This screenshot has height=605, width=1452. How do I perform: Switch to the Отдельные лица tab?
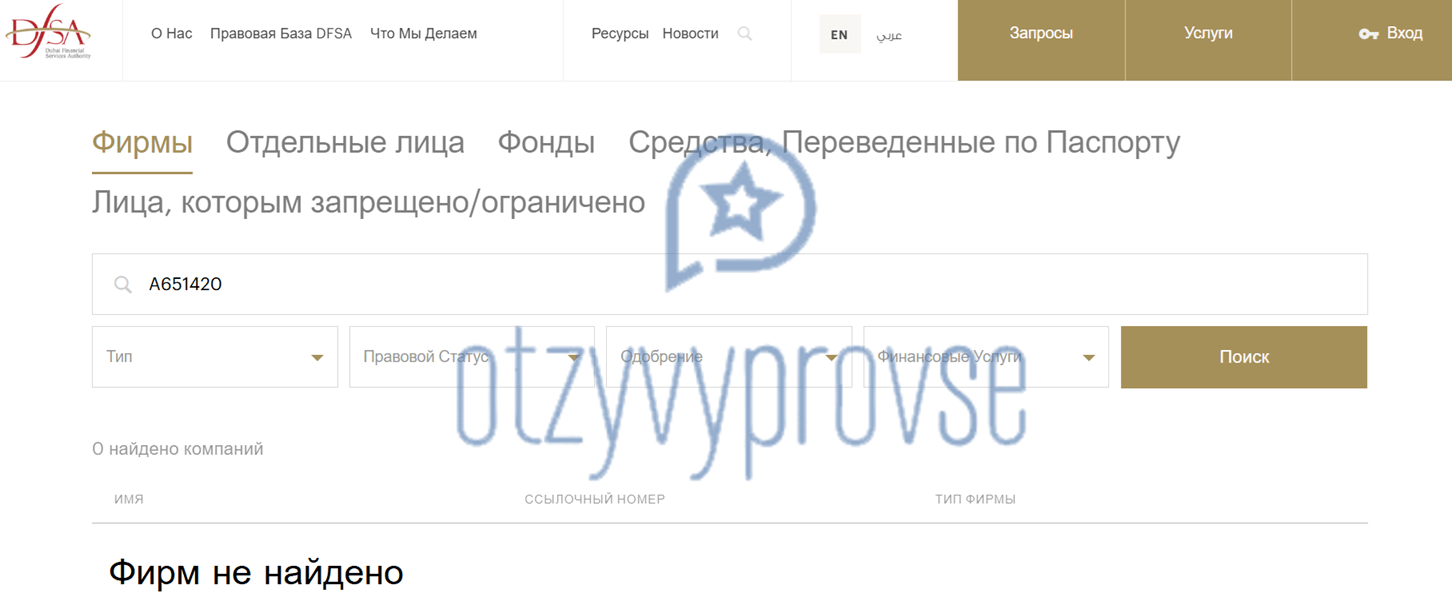(x=345, y=143)
